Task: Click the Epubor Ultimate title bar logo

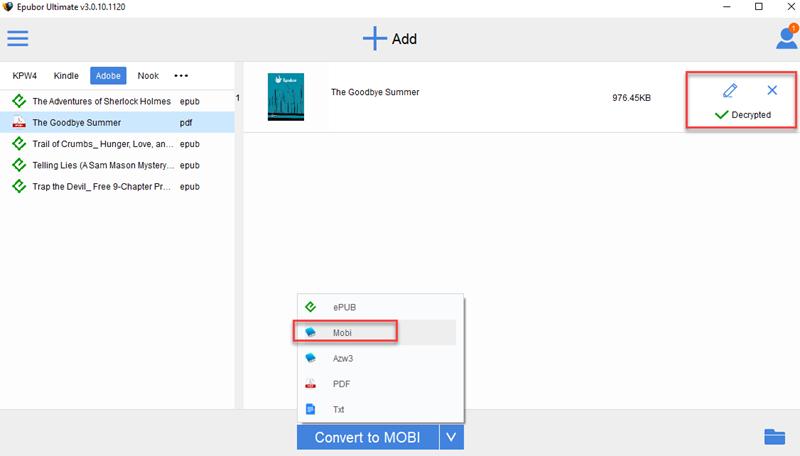Action: [8, 7]
